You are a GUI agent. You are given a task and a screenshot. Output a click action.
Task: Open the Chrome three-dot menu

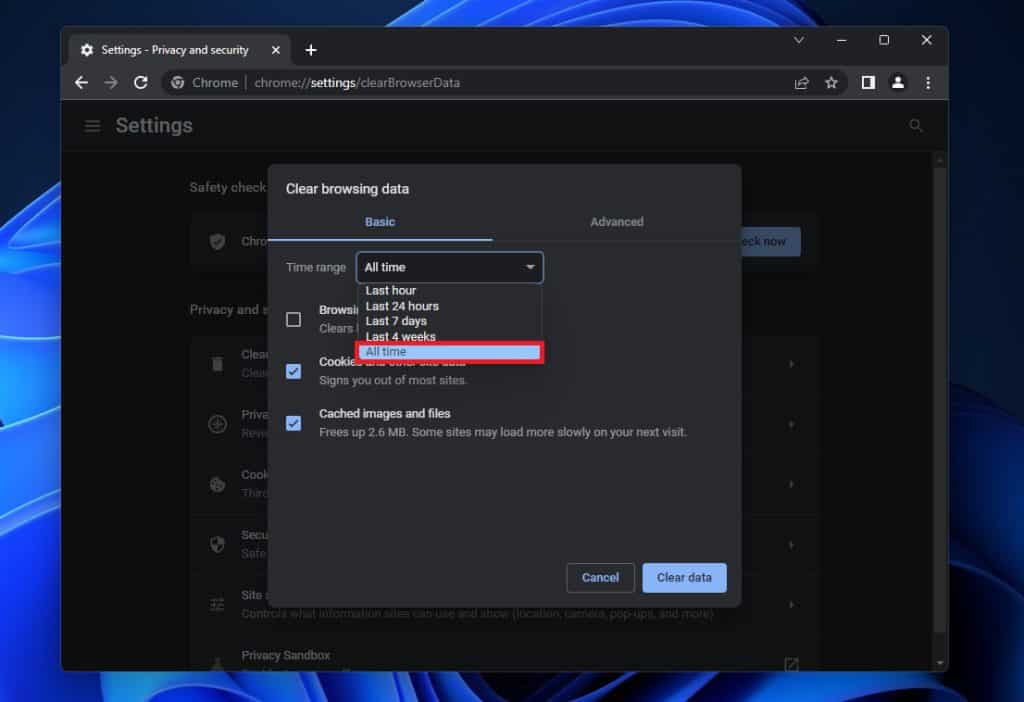point(928,82)
